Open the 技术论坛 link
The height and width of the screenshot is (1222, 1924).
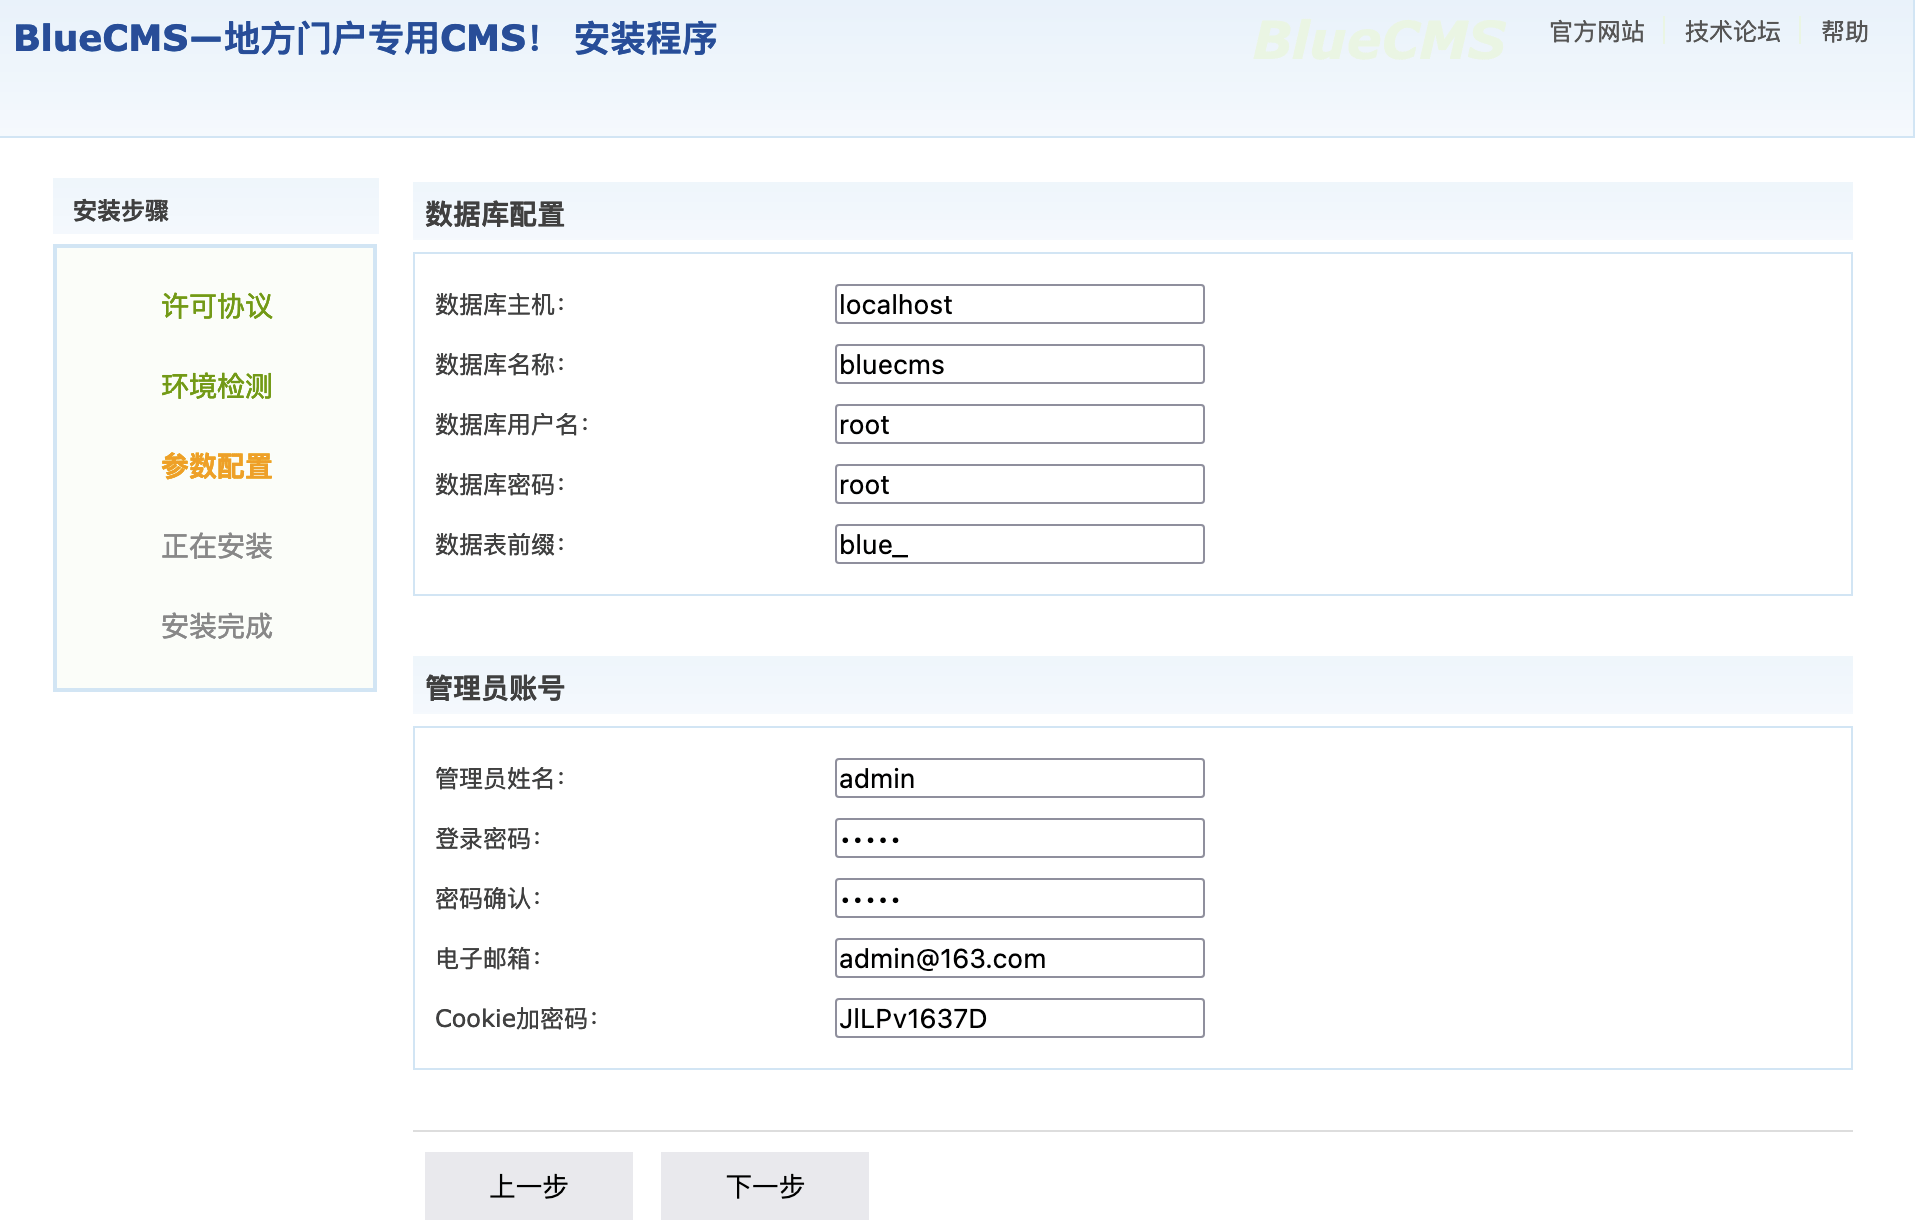[1731, 32]
